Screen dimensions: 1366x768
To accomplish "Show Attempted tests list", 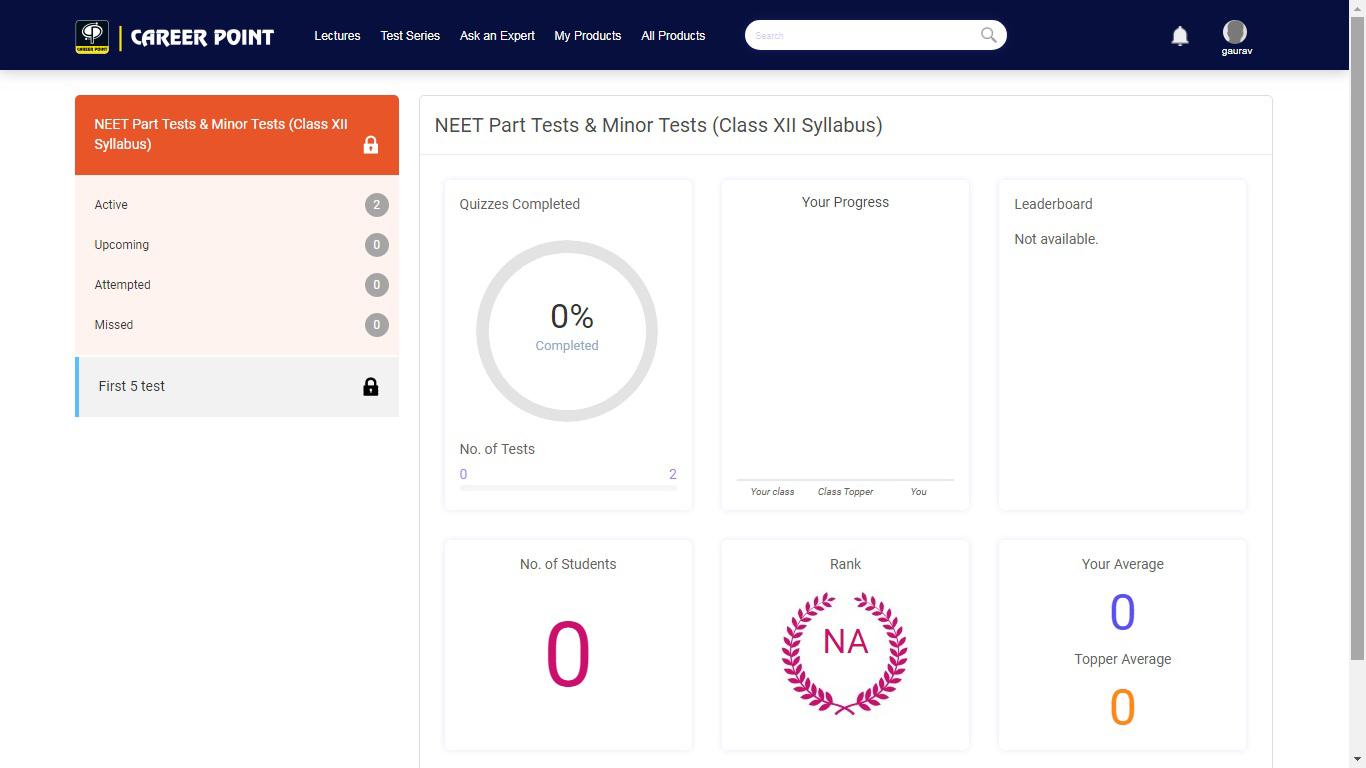I will tap(237, 285).
